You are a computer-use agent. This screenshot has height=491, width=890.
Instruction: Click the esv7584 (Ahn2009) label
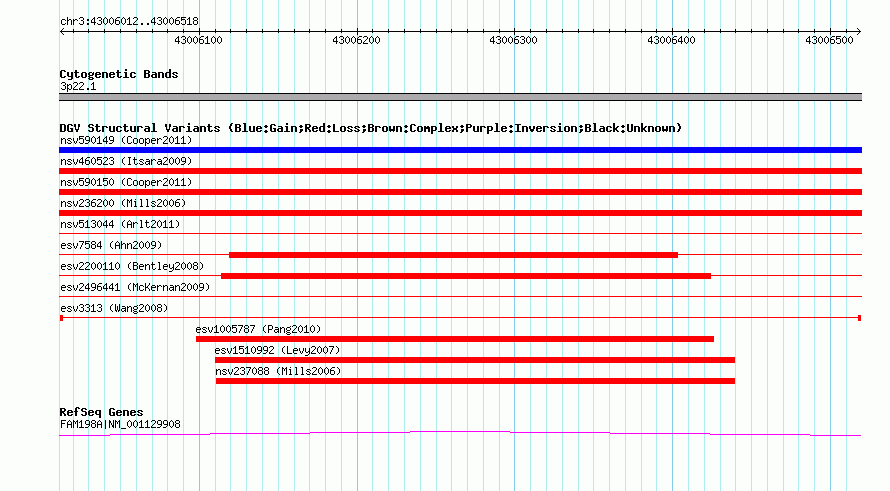coord(111,245)
